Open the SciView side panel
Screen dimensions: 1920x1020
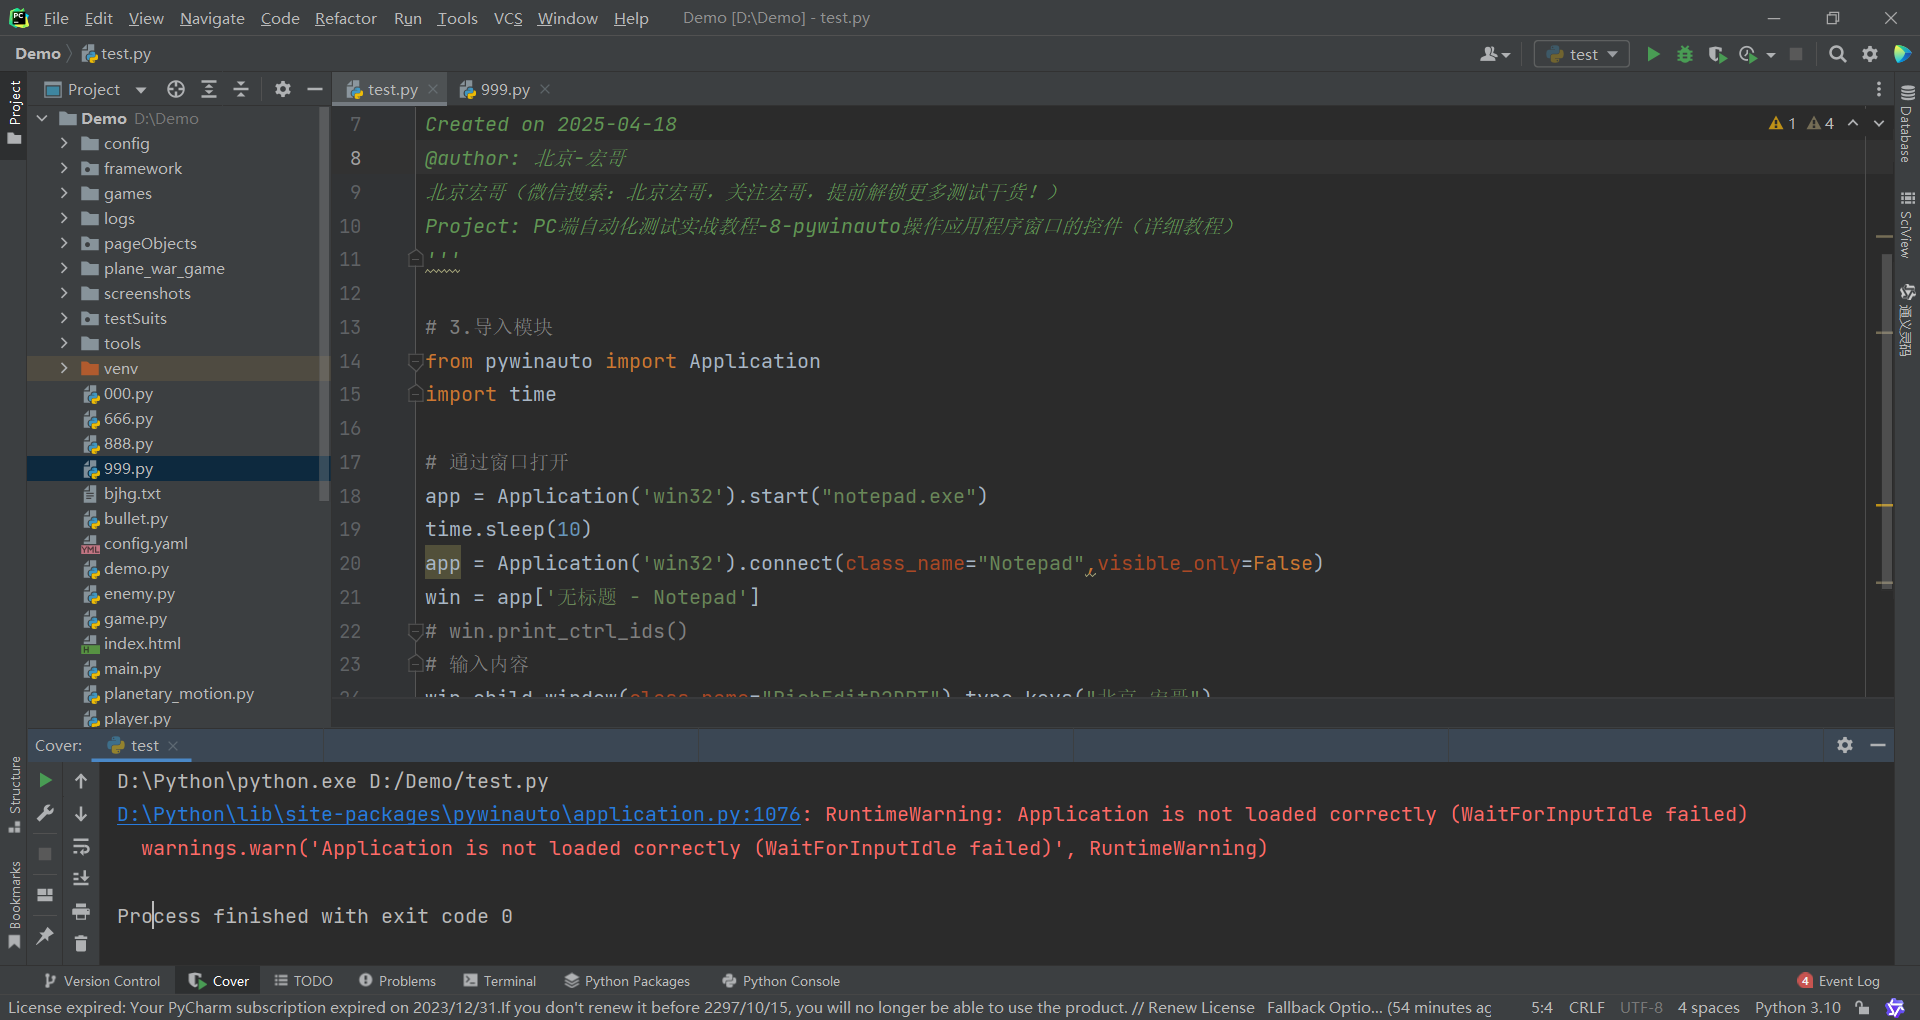tap(1907, 225)
